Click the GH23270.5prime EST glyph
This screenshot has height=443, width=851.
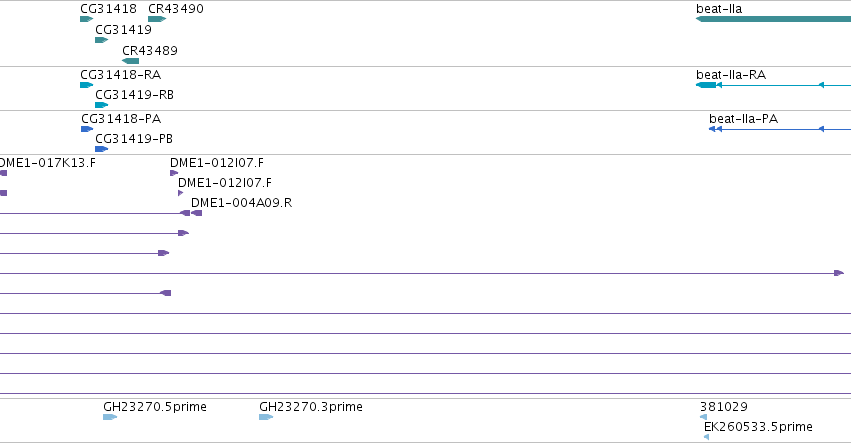pyautogui.click(x=110, y=417)
